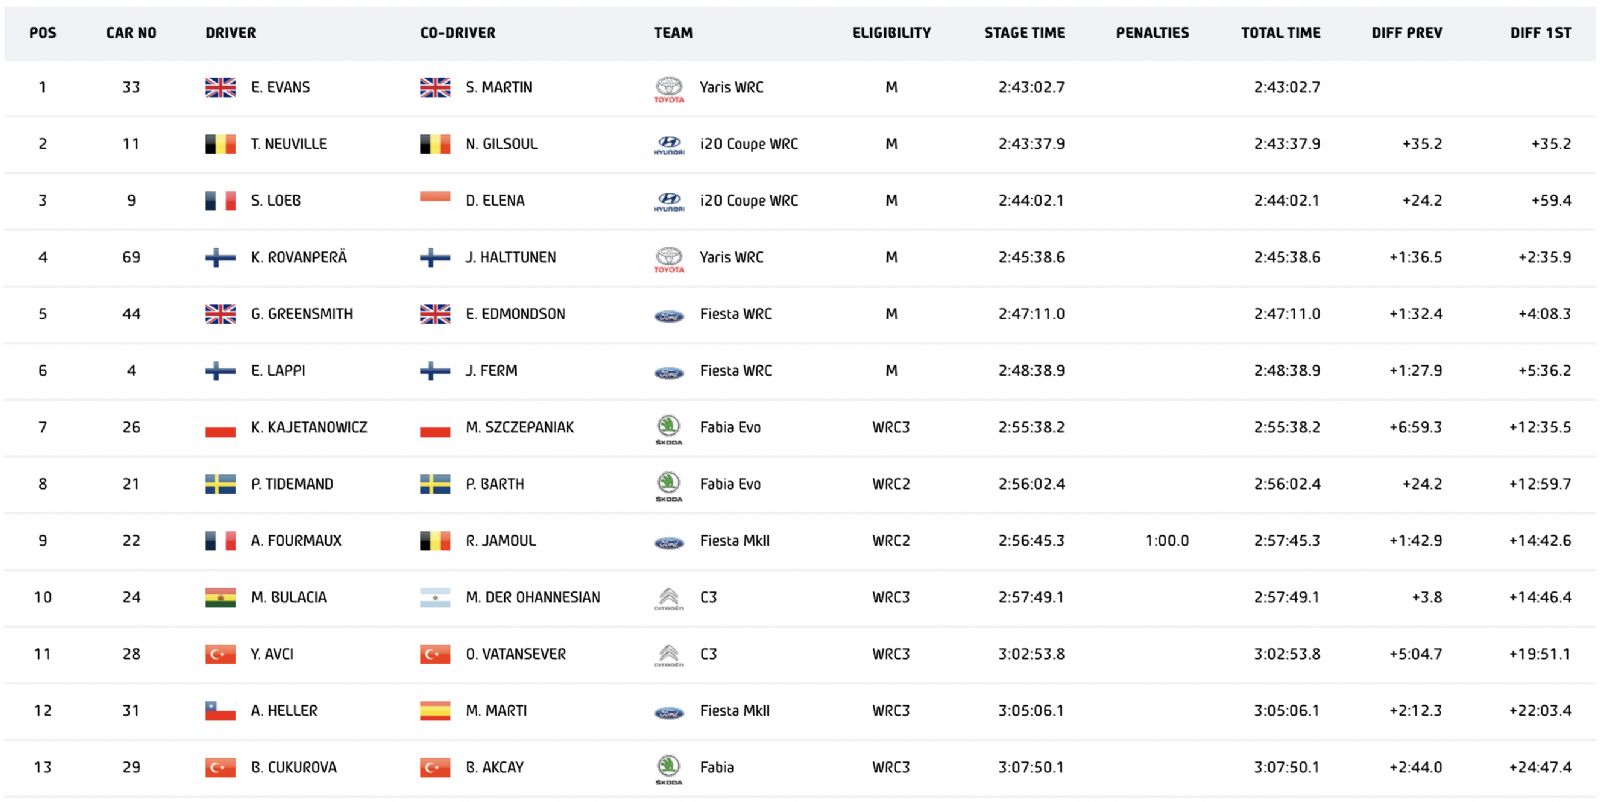Click the 1:00.0 penalty value

tap(1167, 541)
